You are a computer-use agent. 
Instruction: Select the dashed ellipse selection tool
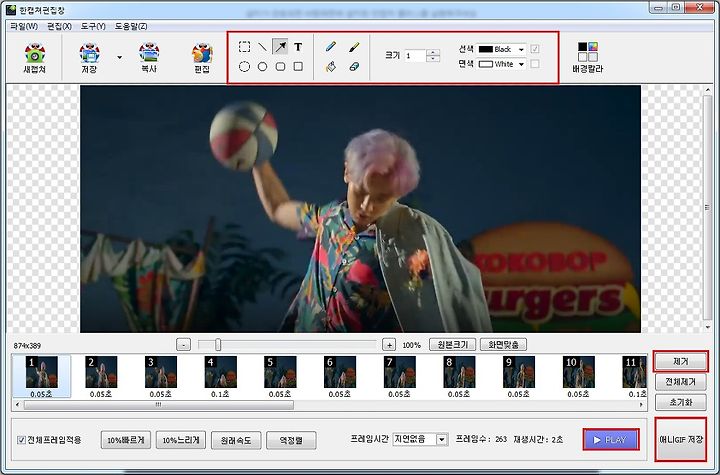(244, 67)
